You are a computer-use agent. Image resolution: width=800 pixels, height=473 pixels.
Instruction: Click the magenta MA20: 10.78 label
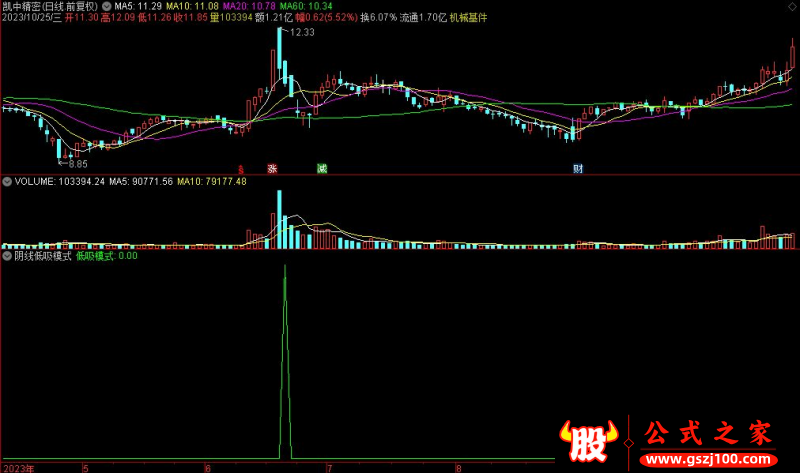click(x=248, y=7)
